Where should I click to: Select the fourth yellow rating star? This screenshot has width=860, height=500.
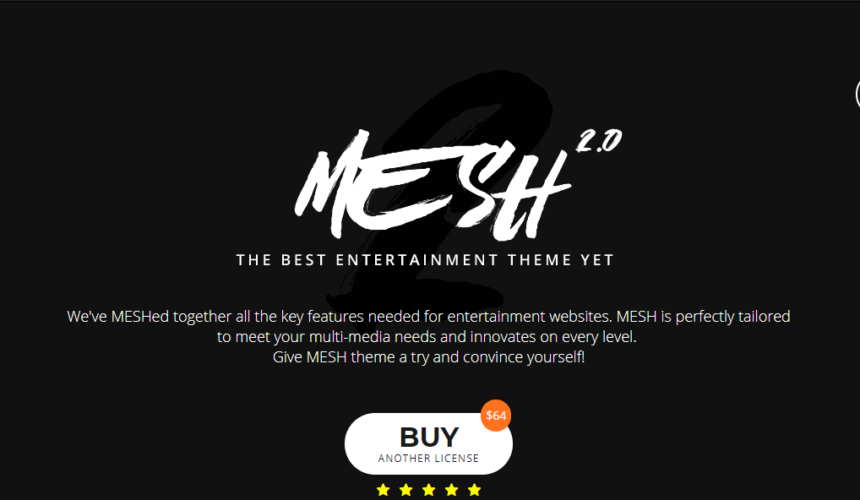[451, 490]
